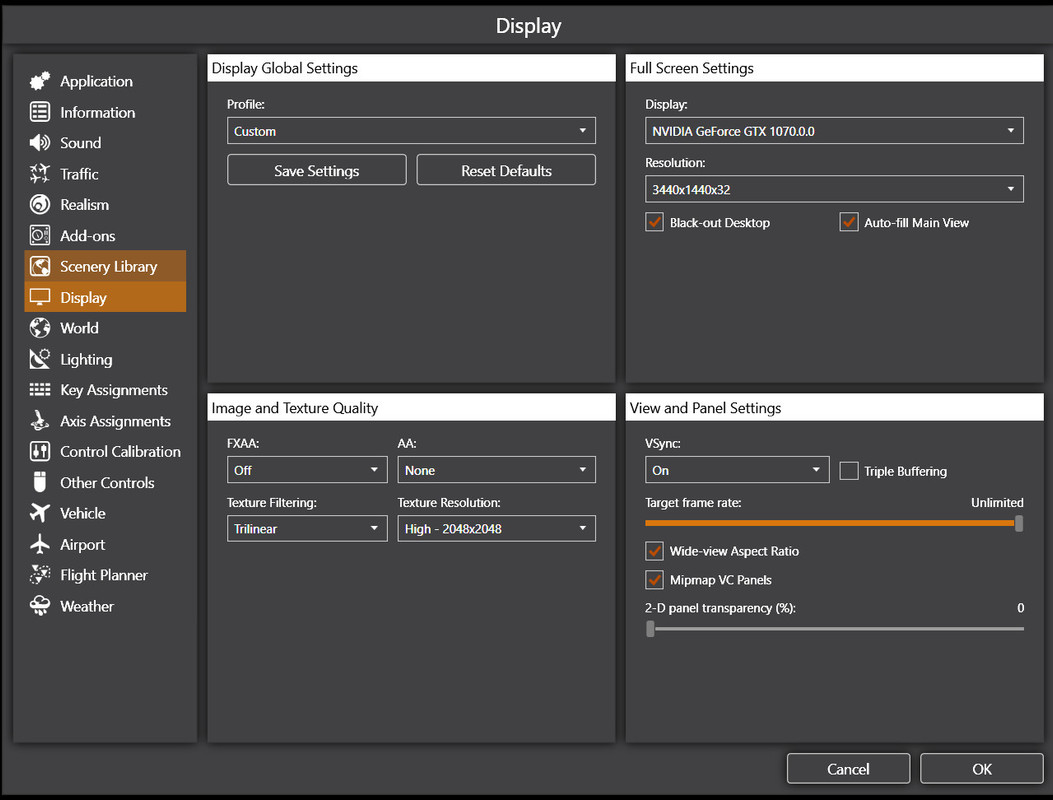Click the Information list icon

click(x=40, y=112)
